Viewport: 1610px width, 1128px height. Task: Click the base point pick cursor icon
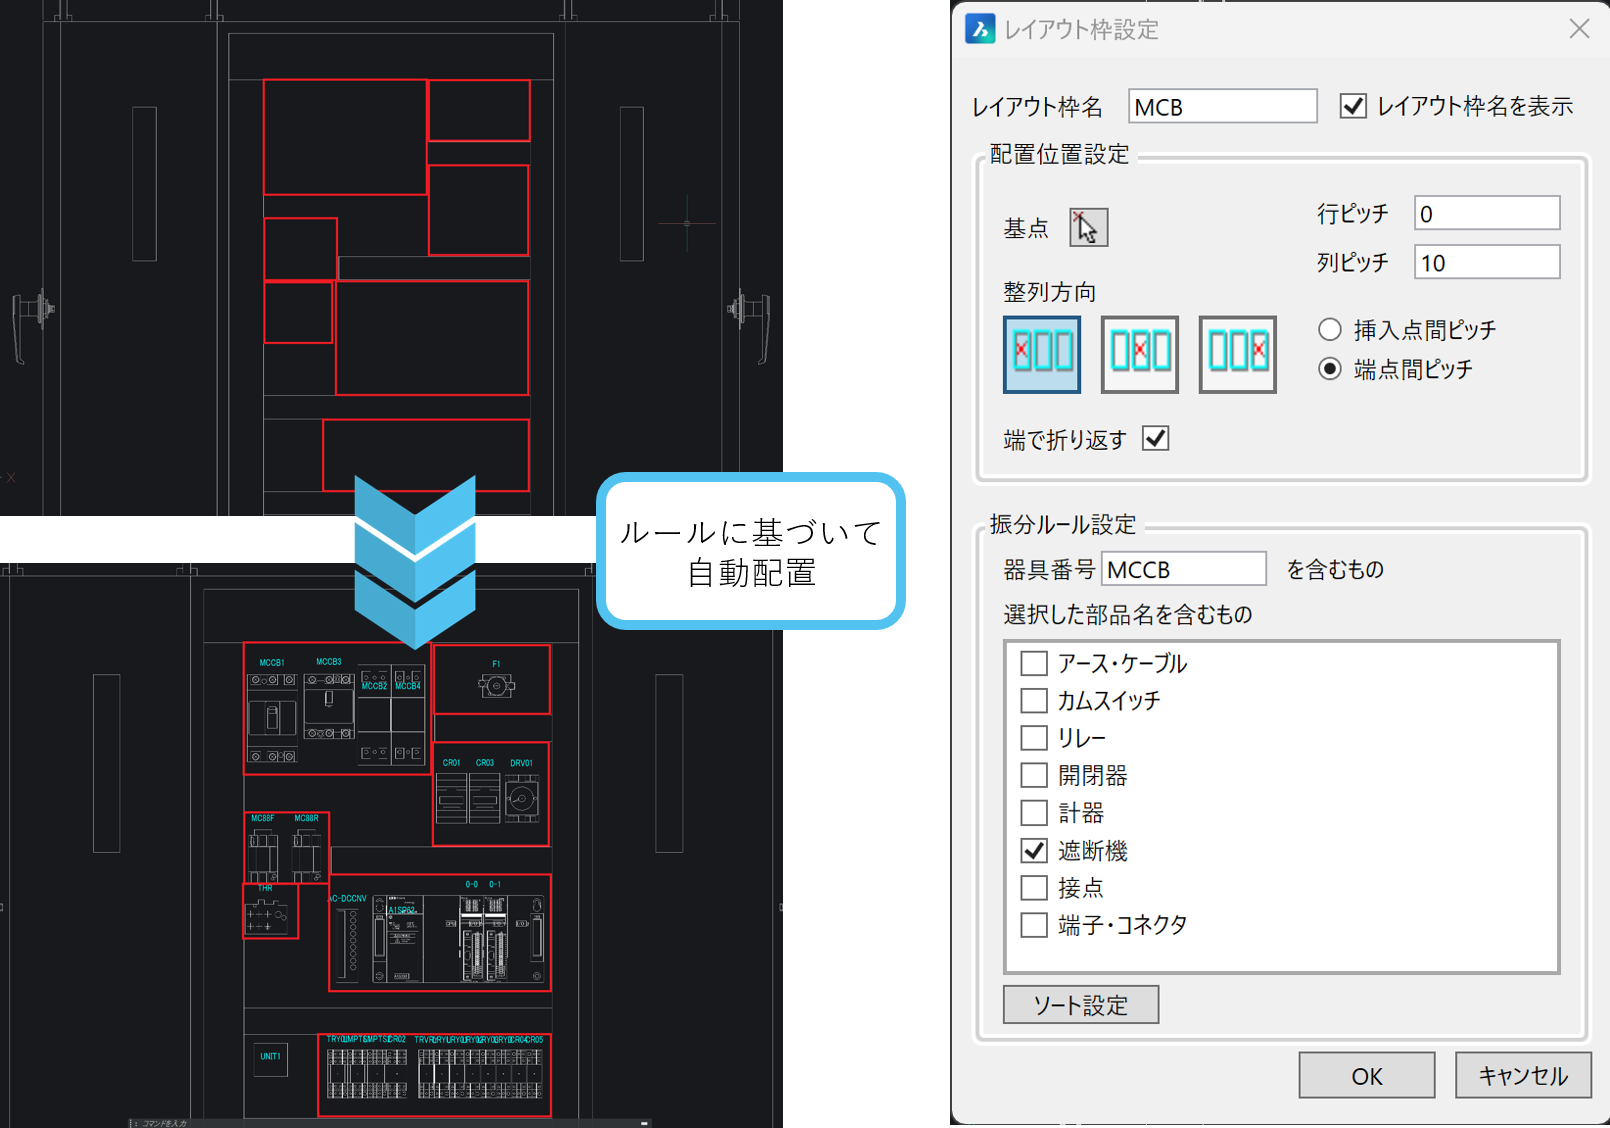[x=1088, y=227]
